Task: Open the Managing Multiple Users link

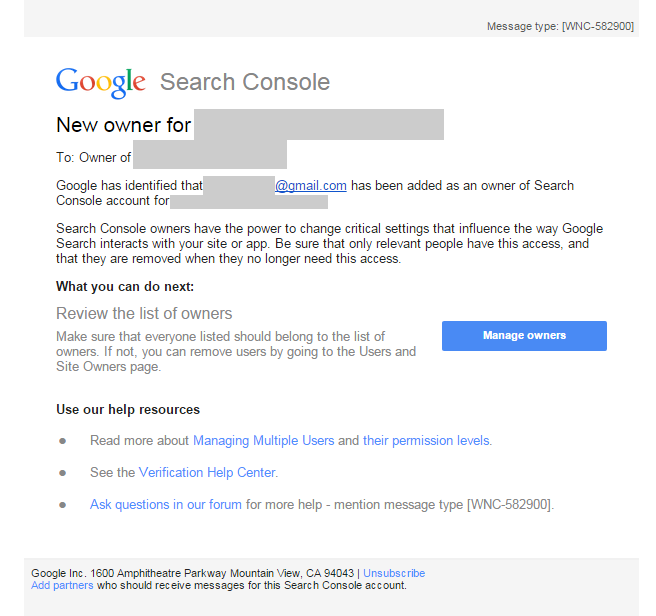Action: point(263,440)
